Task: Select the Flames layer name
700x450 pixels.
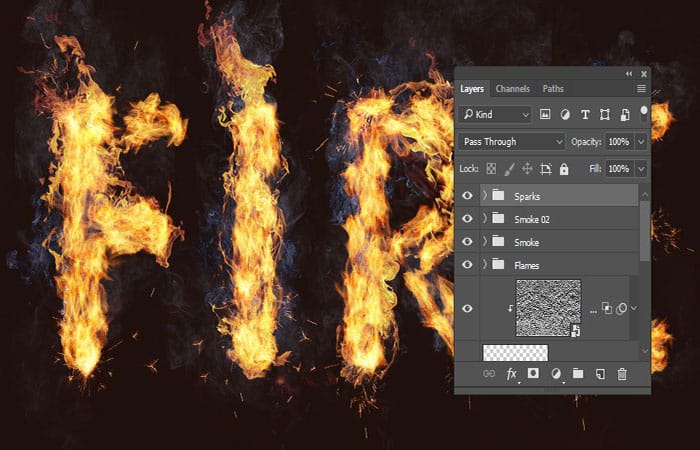Action: click(x=526, y=266)
